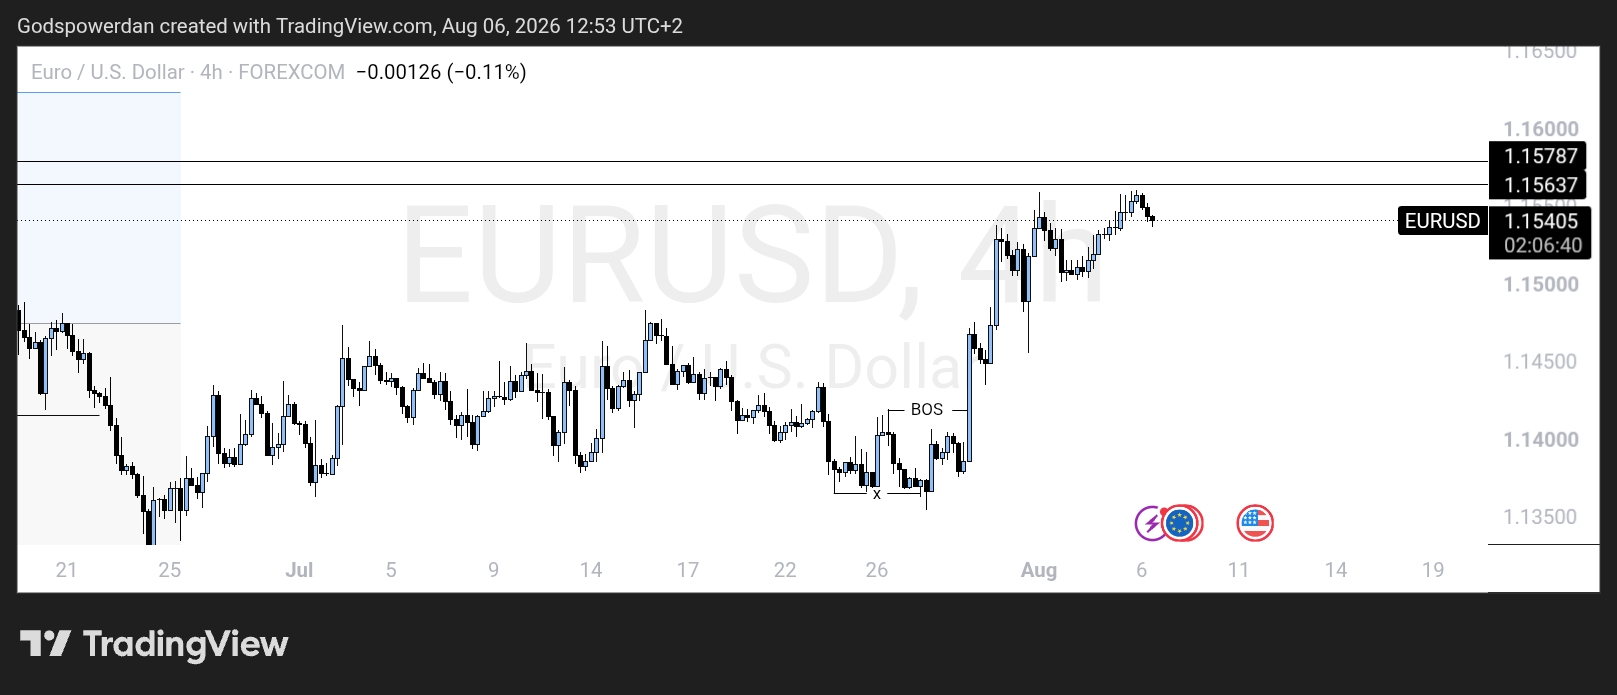Open the purple lightning news event icon

(x=1150, y=523)
